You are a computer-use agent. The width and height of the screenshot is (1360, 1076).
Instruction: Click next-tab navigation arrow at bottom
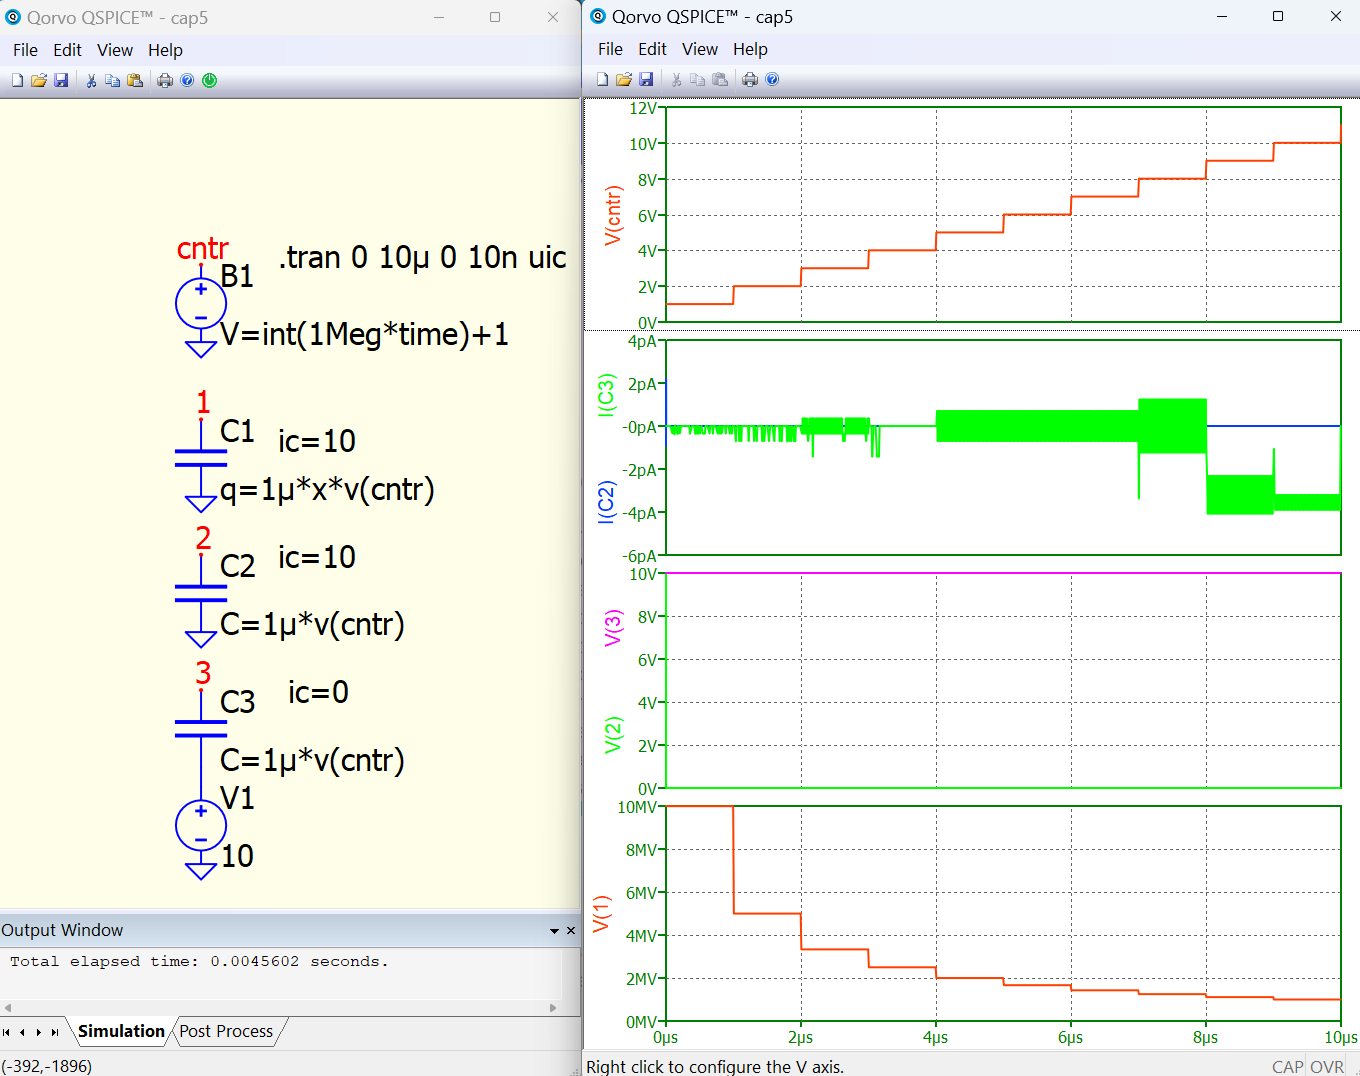[x=39, y=1032]
